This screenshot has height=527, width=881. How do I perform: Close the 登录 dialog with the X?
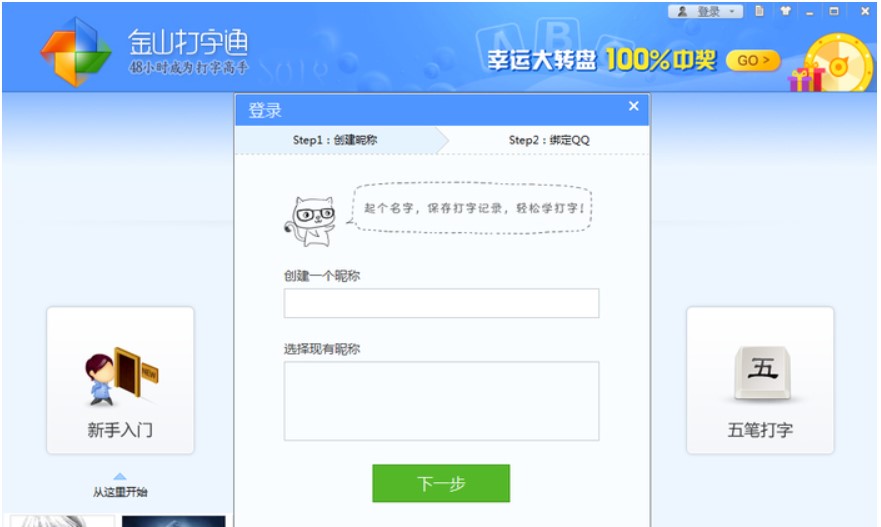(x=633, y=106)
